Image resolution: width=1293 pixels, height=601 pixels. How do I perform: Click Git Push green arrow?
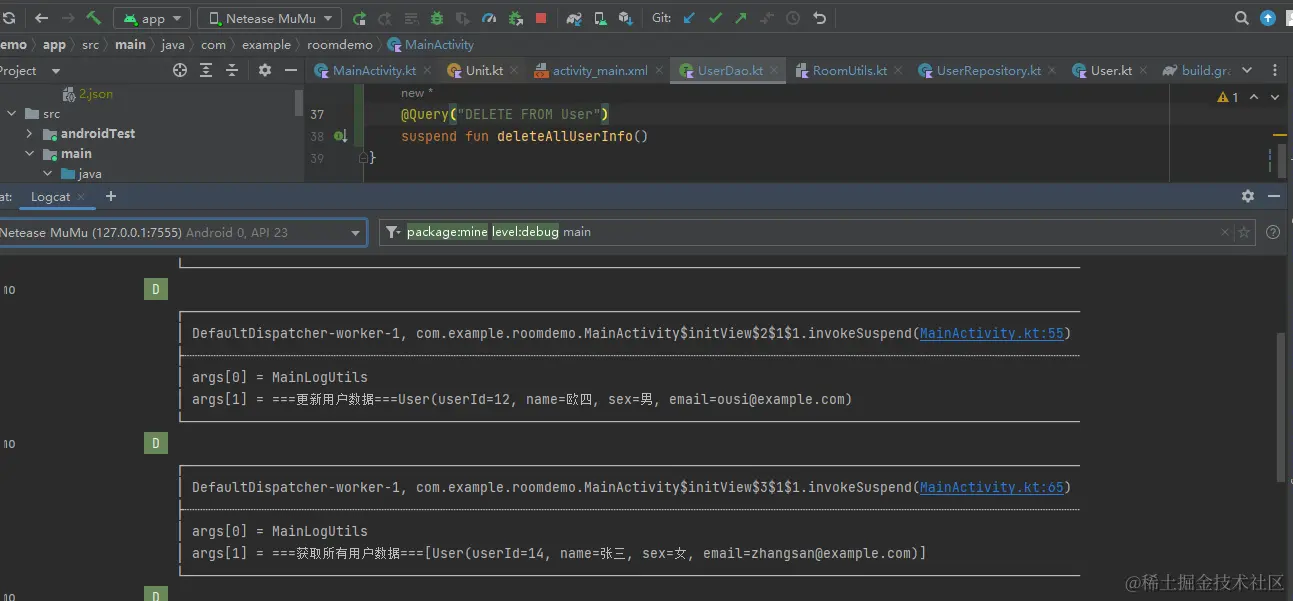click(x=741, y=18)
